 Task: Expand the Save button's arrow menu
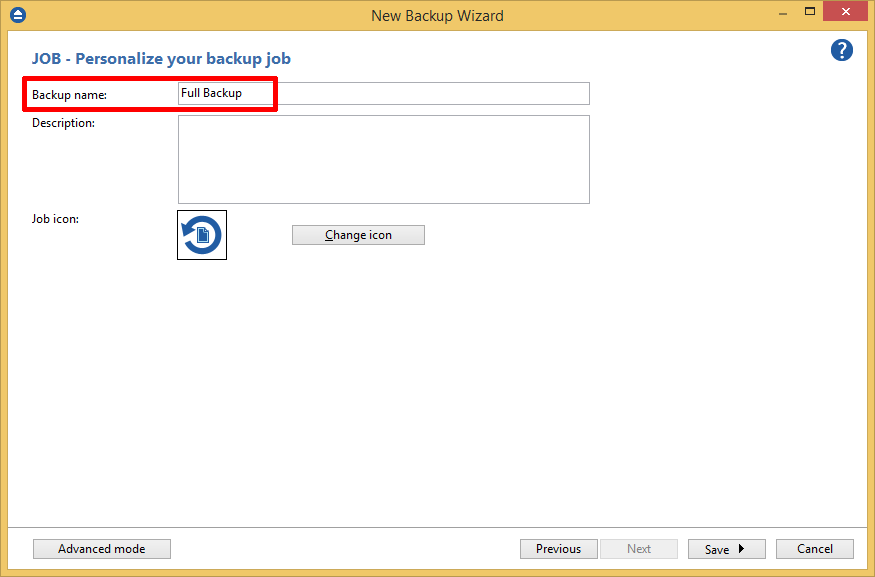pos(742,549)
